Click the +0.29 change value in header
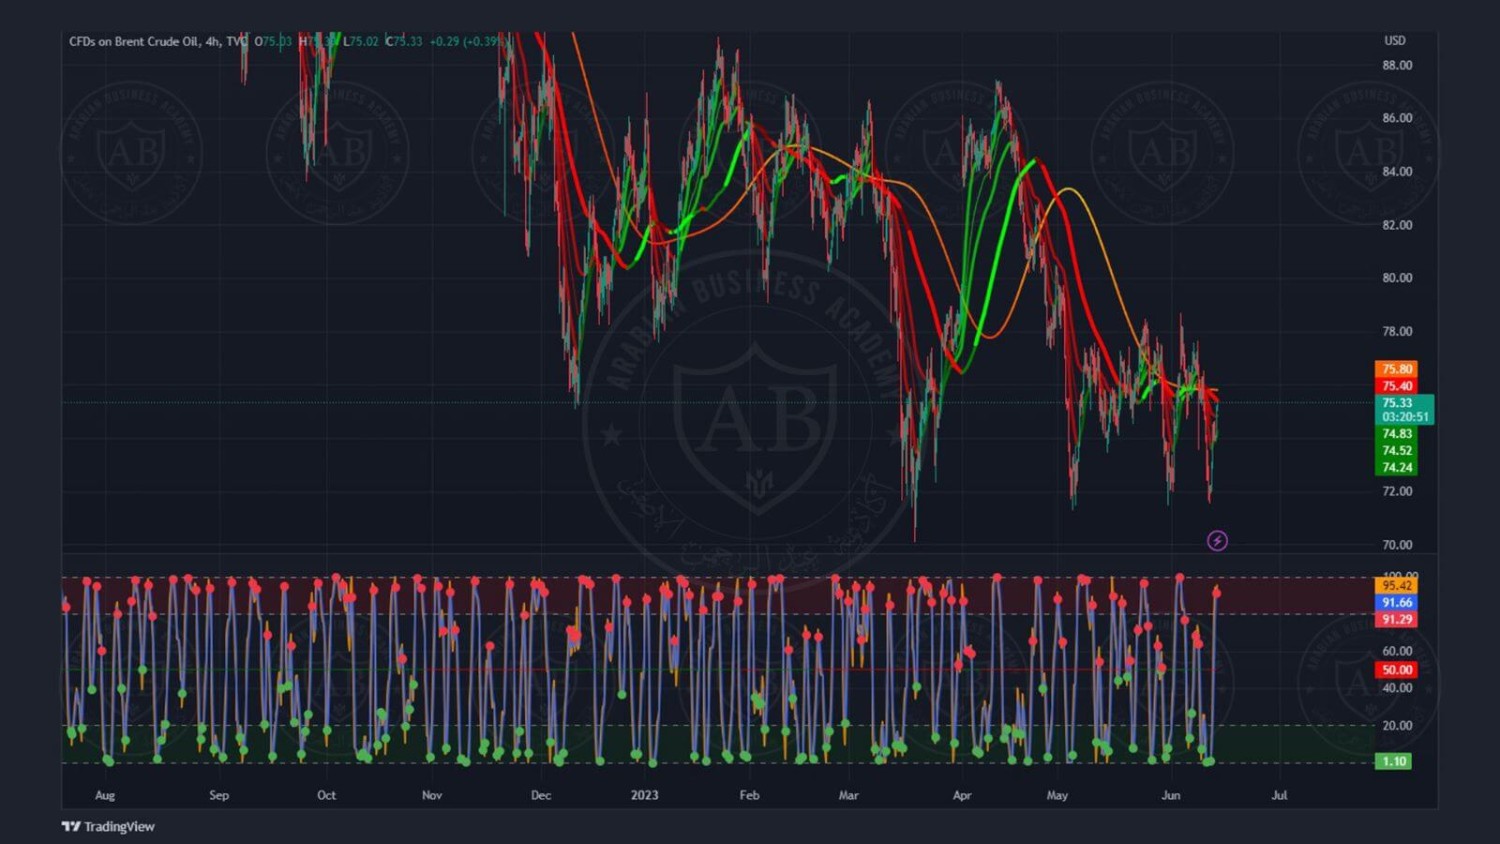 point(445,41)
